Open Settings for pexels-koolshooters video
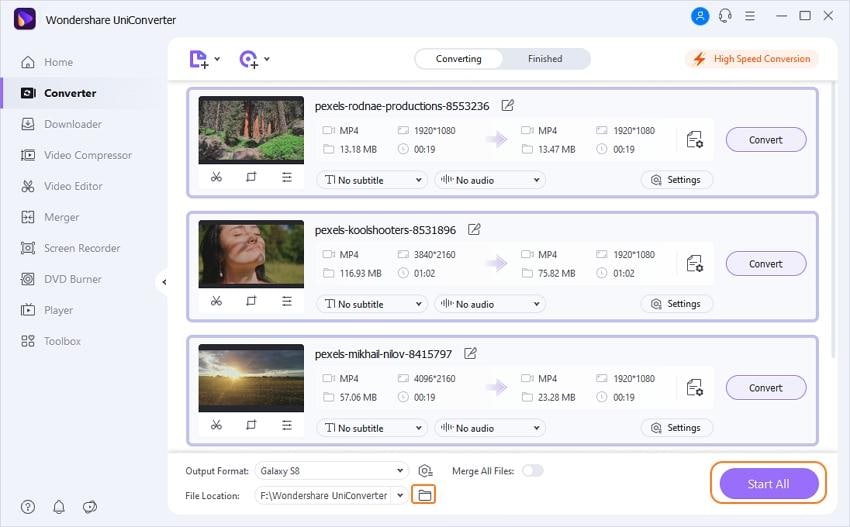Screen dimensions: 850x527 (x=677, y=304)
